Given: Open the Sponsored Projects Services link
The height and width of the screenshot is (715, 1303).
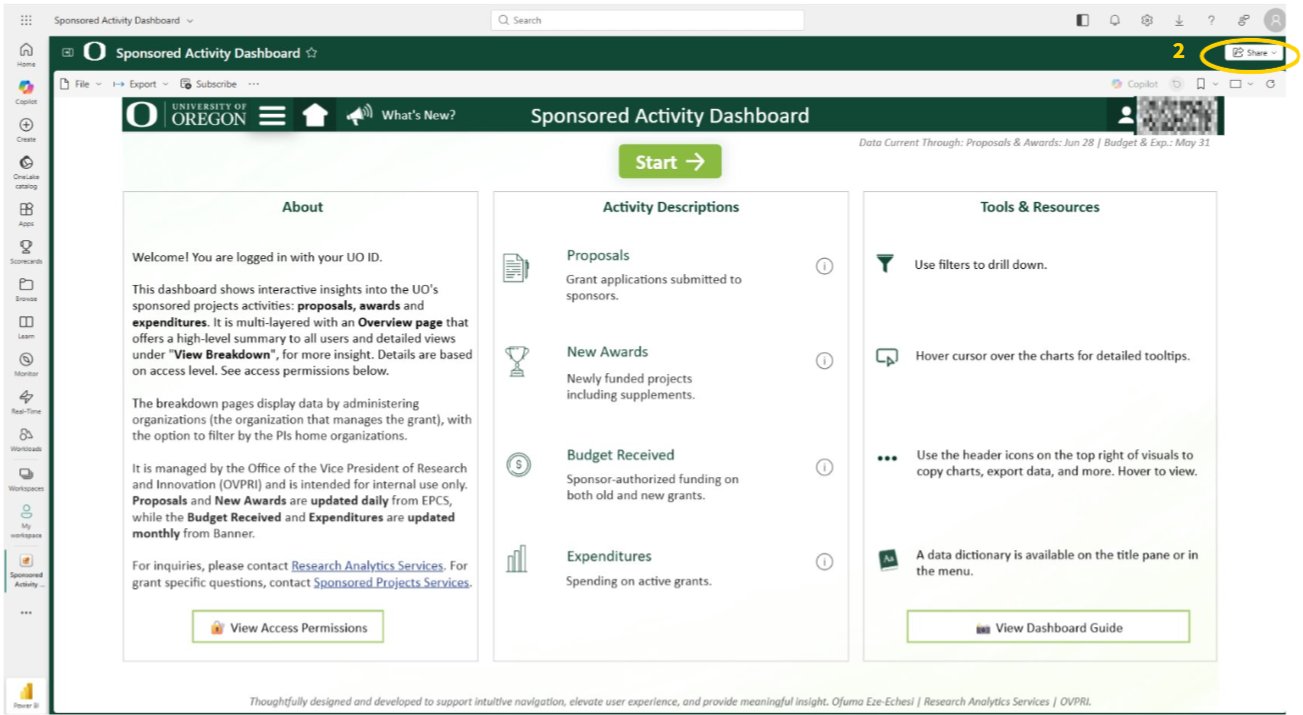Looking at the screenshot, I should click(x=391, y=582).
